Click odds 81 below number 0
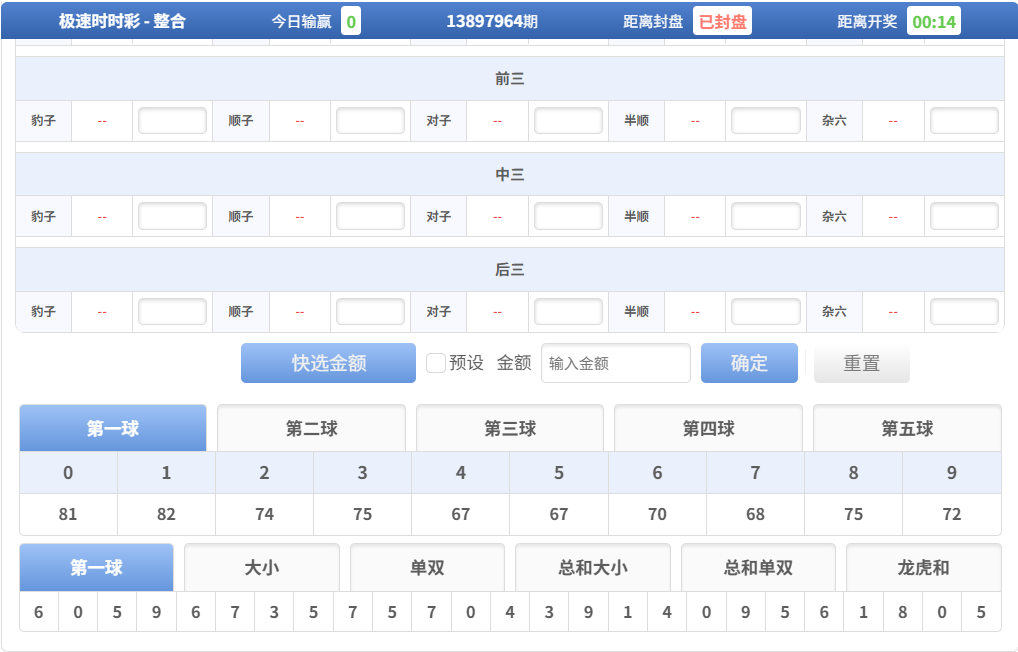This screenshot has width=1018, height=652. click(x=67, y=514)
